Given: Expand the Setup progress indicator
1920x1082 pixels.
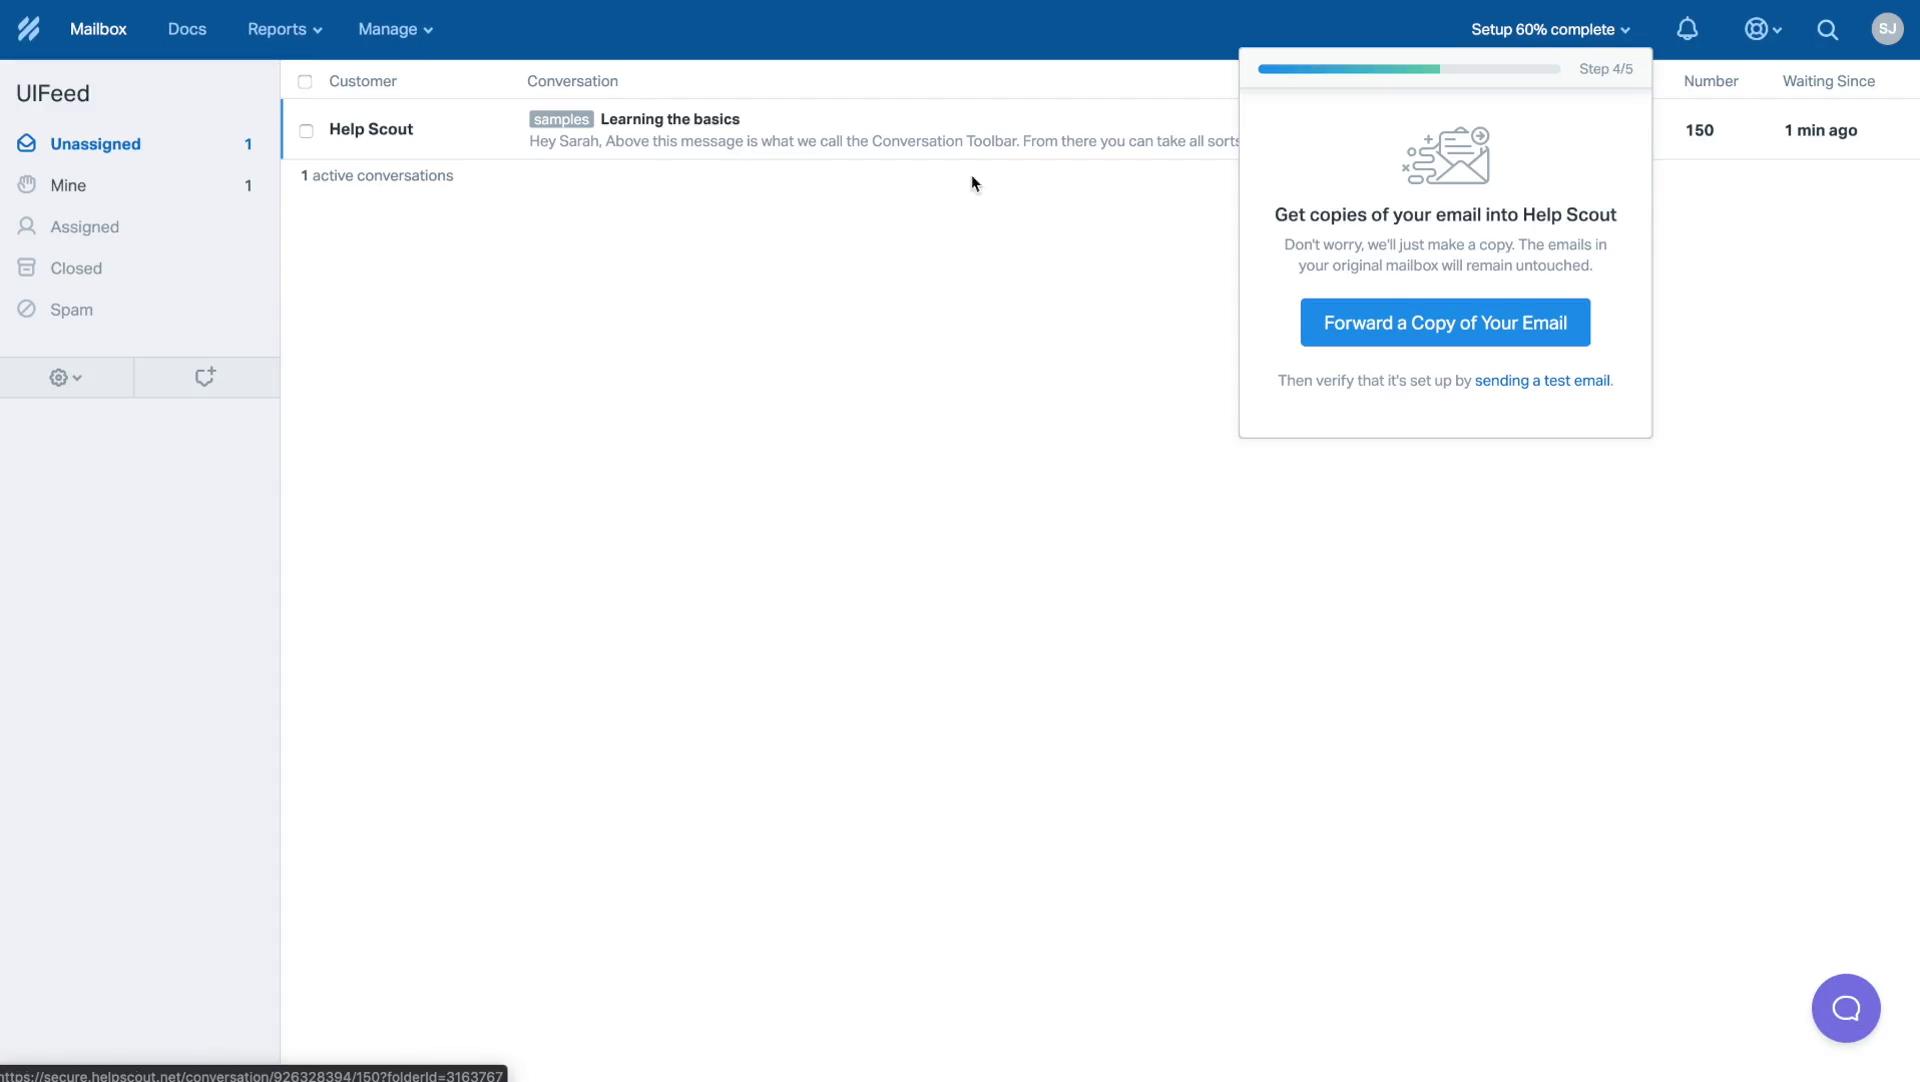Looking at the screenshot, I should pyautogui.click(x=1549, y=29).
